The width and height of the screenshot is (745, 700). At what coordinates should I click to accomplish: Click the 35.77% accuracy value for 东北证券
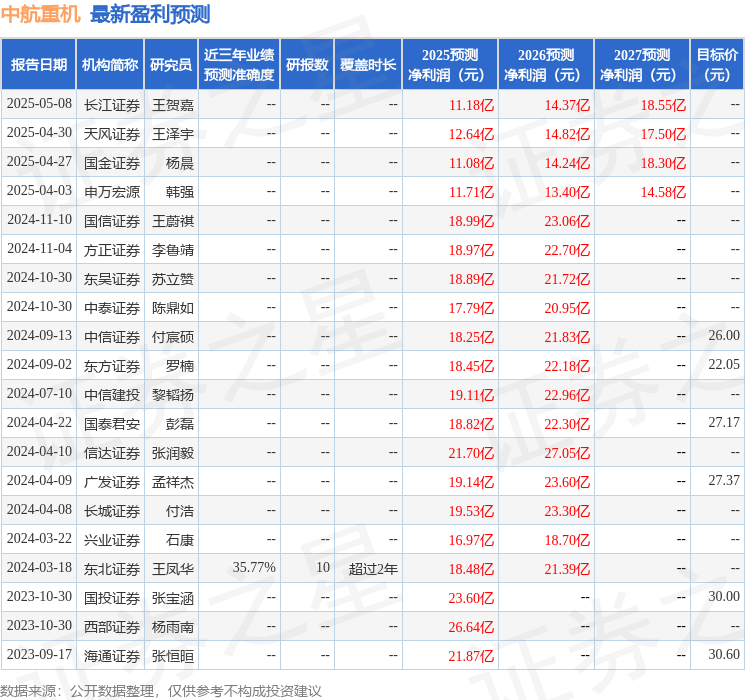point(254,568)
